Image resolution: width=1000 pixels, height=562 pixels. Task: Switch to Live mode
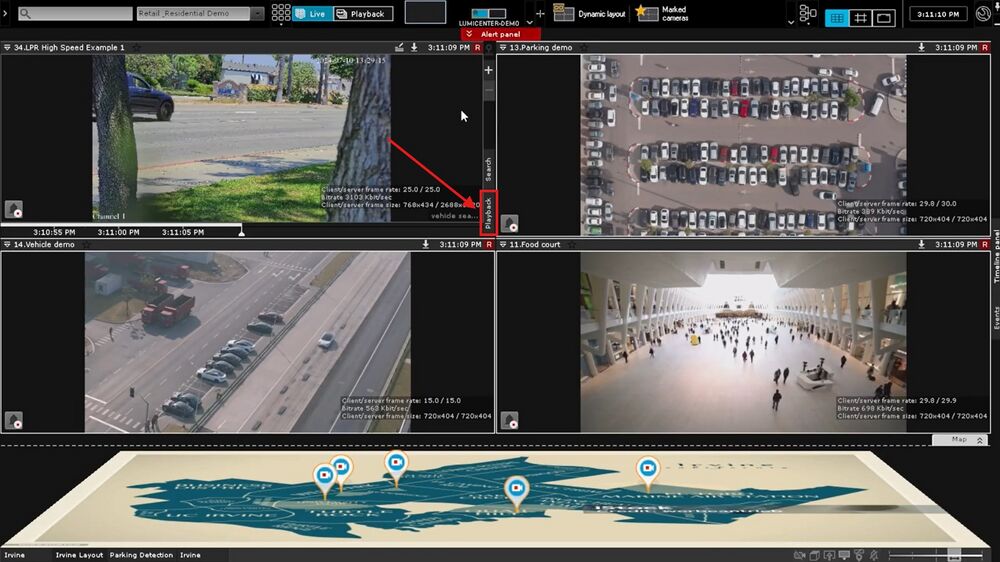click(310, 14)
